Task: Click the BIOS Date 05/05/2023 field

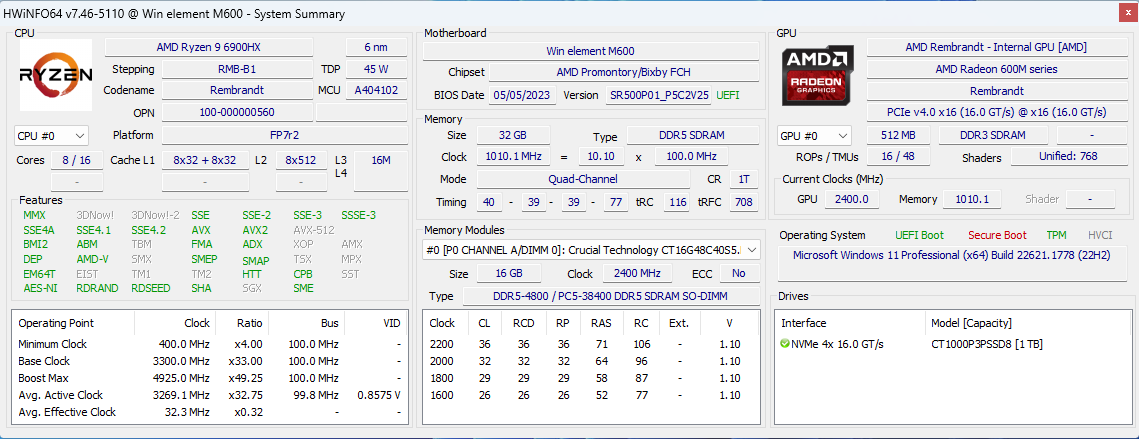Action: pyautogui.click(x=523, y=95)
